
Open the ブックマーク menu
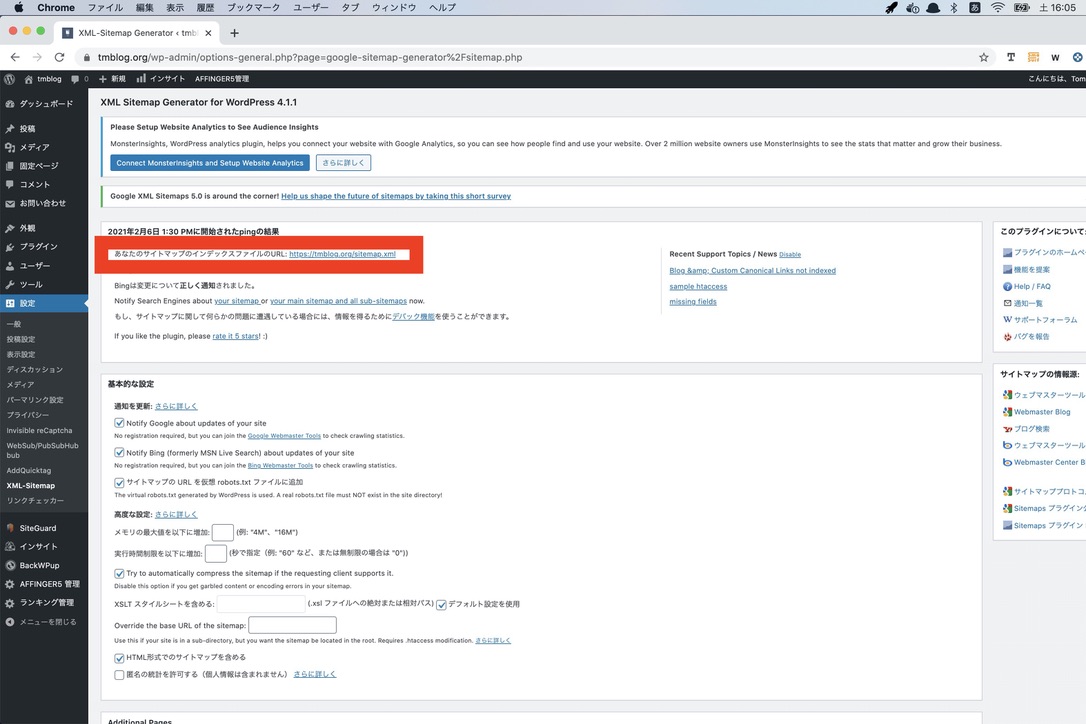[x=253, y=8]
